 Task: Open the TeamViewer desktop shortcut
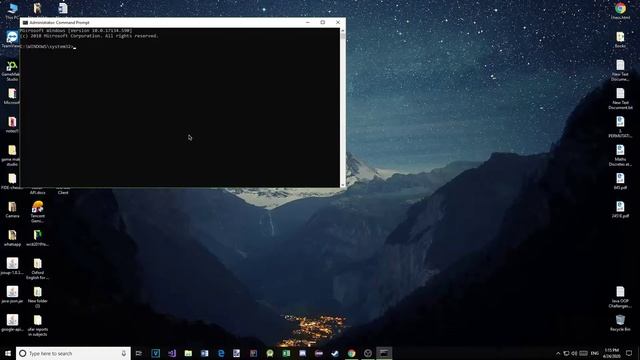pyautogui.click(x=12, y=40)
